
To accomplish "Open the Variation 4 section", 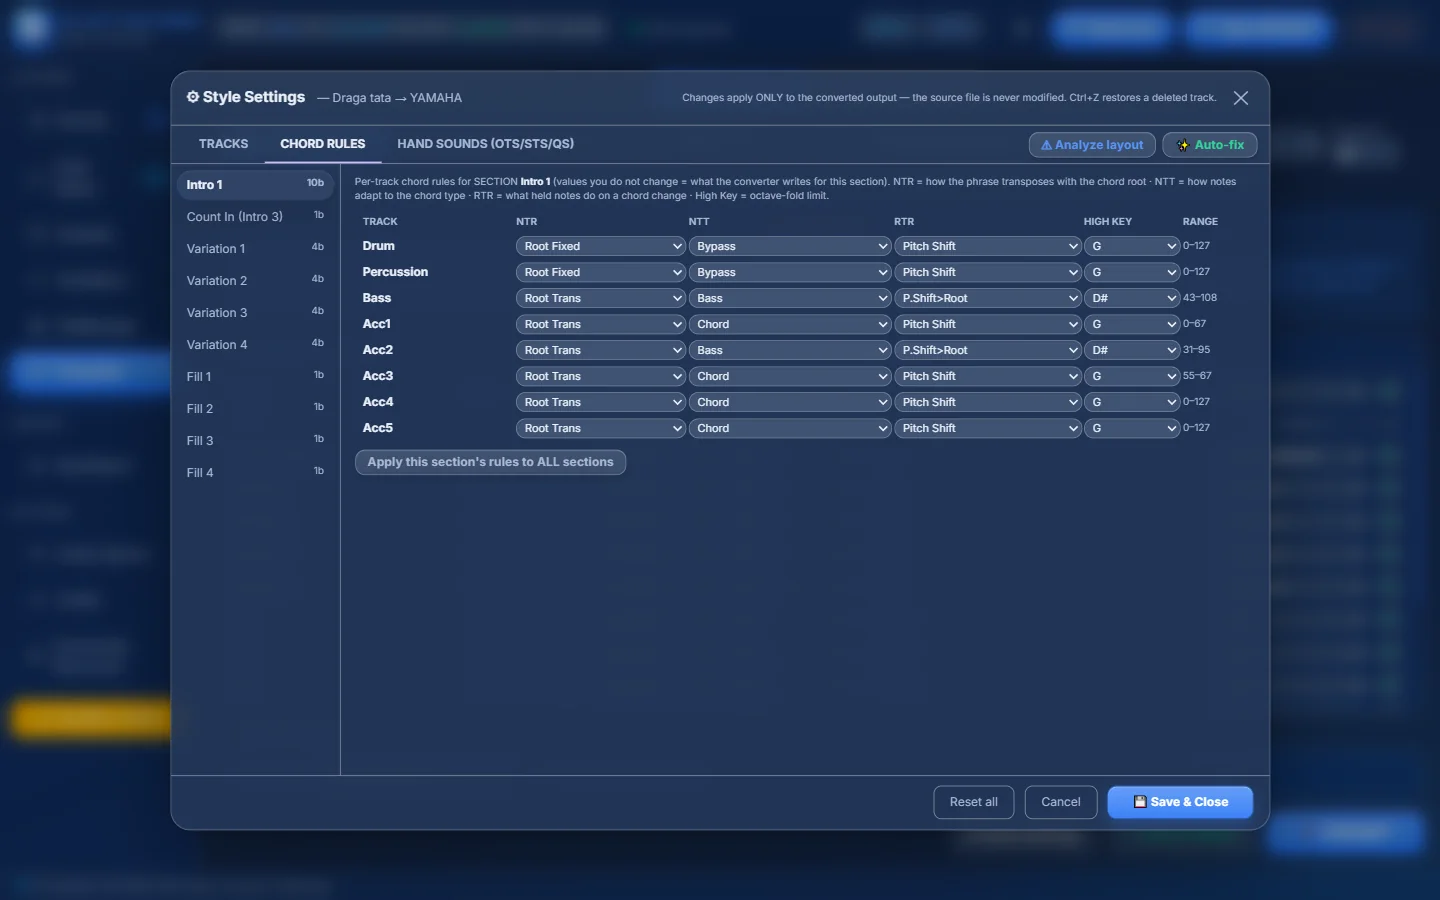I will (x=255, y=344).
